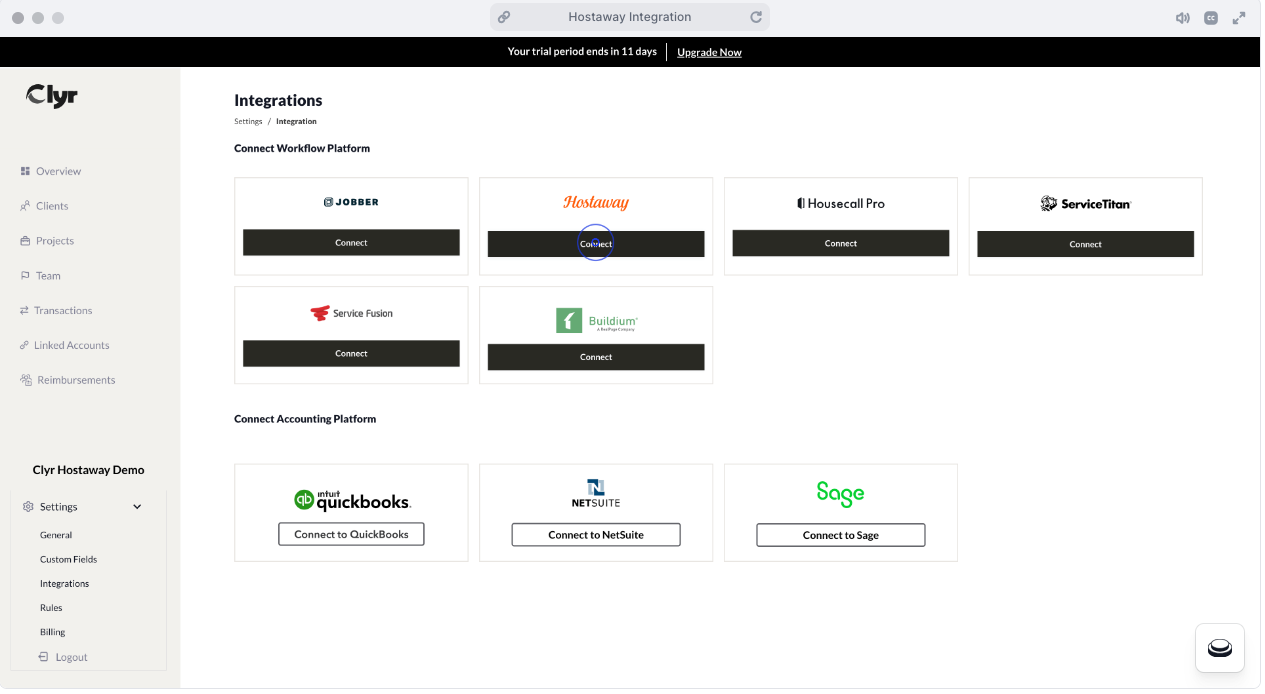Screen dimensions: 1265x694
Task: Click the Clyr Hostaway Demo account name
Action: (89, 470)
